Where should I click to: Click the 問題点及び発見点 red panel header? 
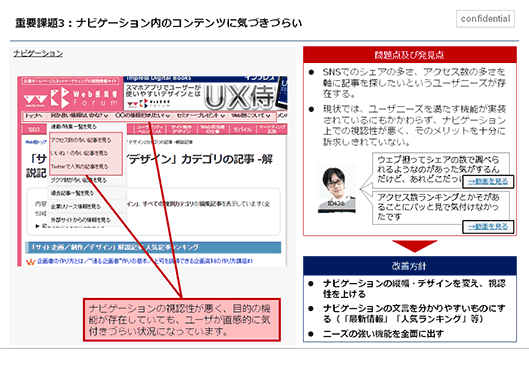point(410,55)
